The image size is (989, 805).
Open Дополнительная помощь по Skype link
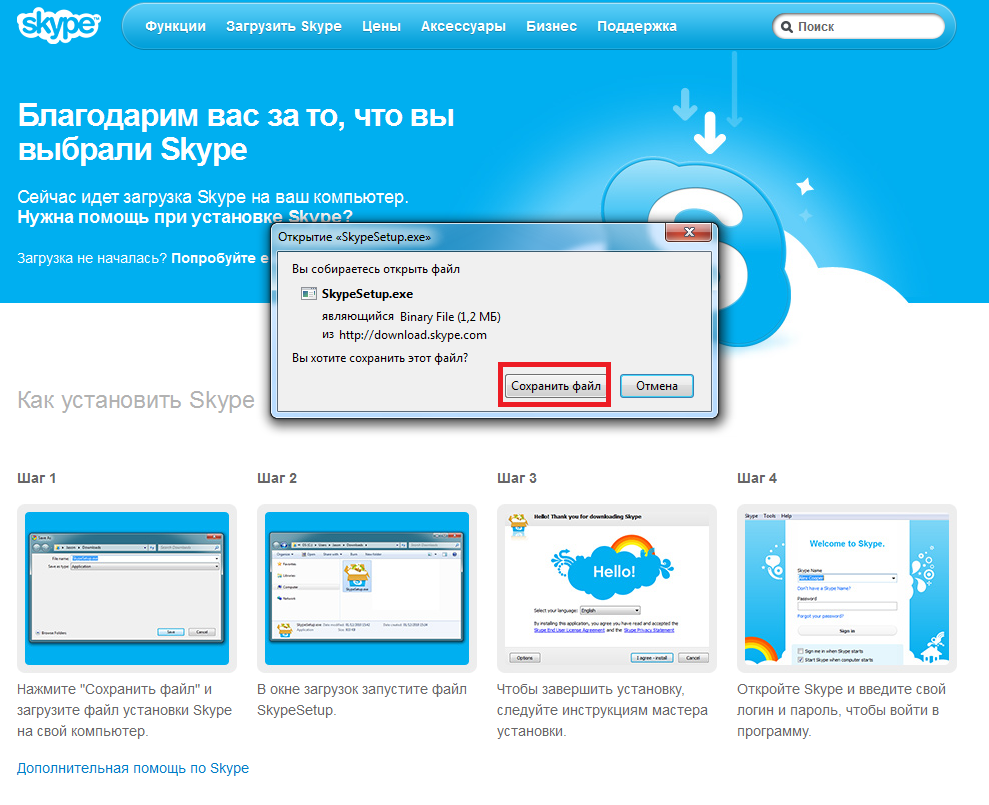click(x=133, y=768)
